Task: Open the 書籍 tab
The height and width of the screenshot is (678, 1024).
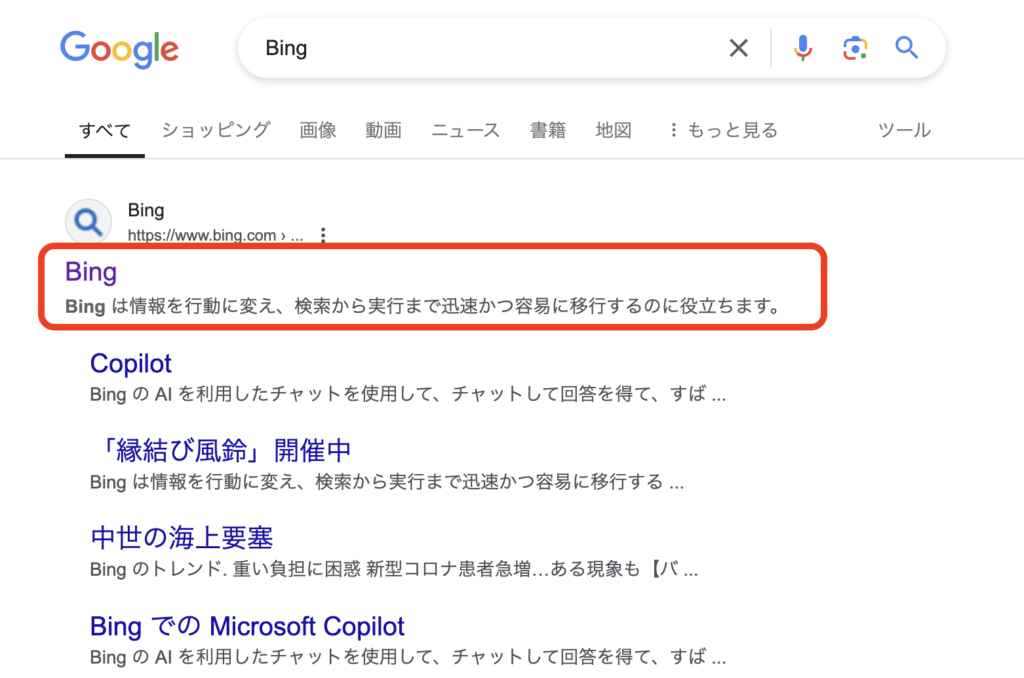Action: [x=548, y=130]
